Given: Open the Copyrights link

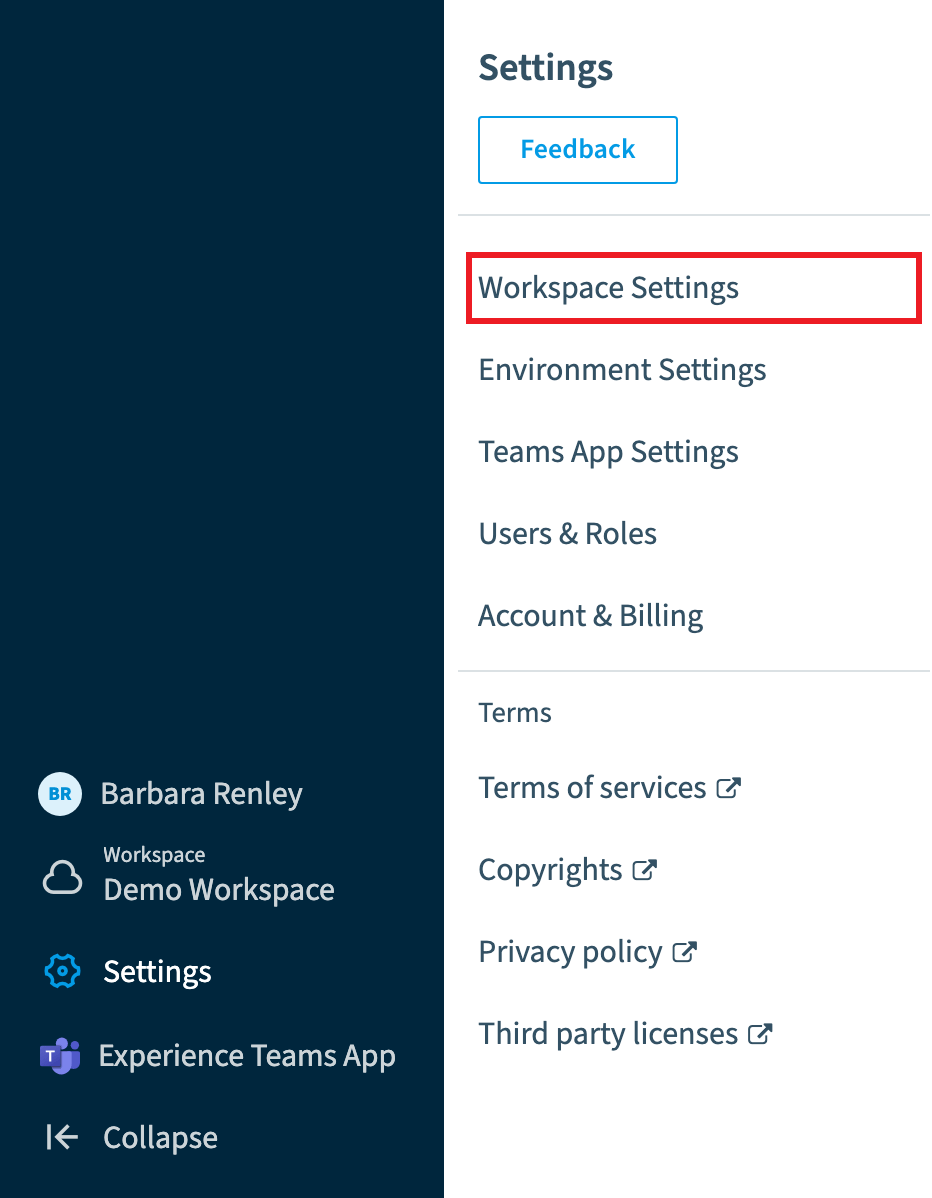Looking at the screenshot, I should pyautogui.click(x=550, y=870).
